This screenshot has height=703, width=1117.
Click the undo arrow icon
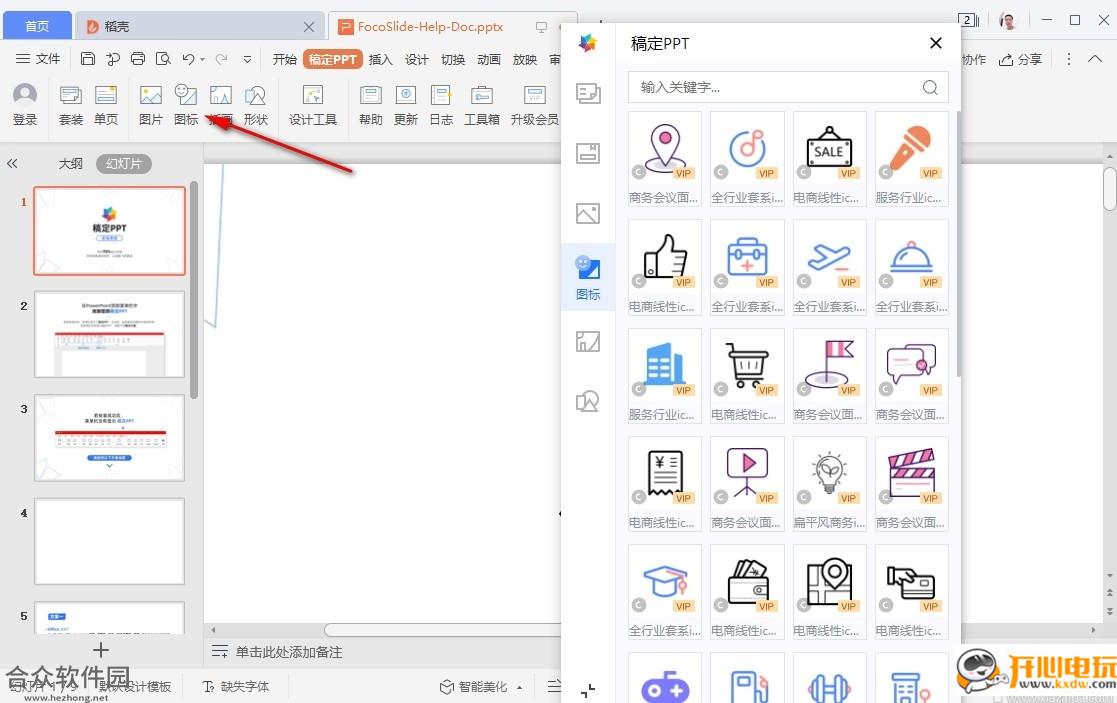[188, 59]
